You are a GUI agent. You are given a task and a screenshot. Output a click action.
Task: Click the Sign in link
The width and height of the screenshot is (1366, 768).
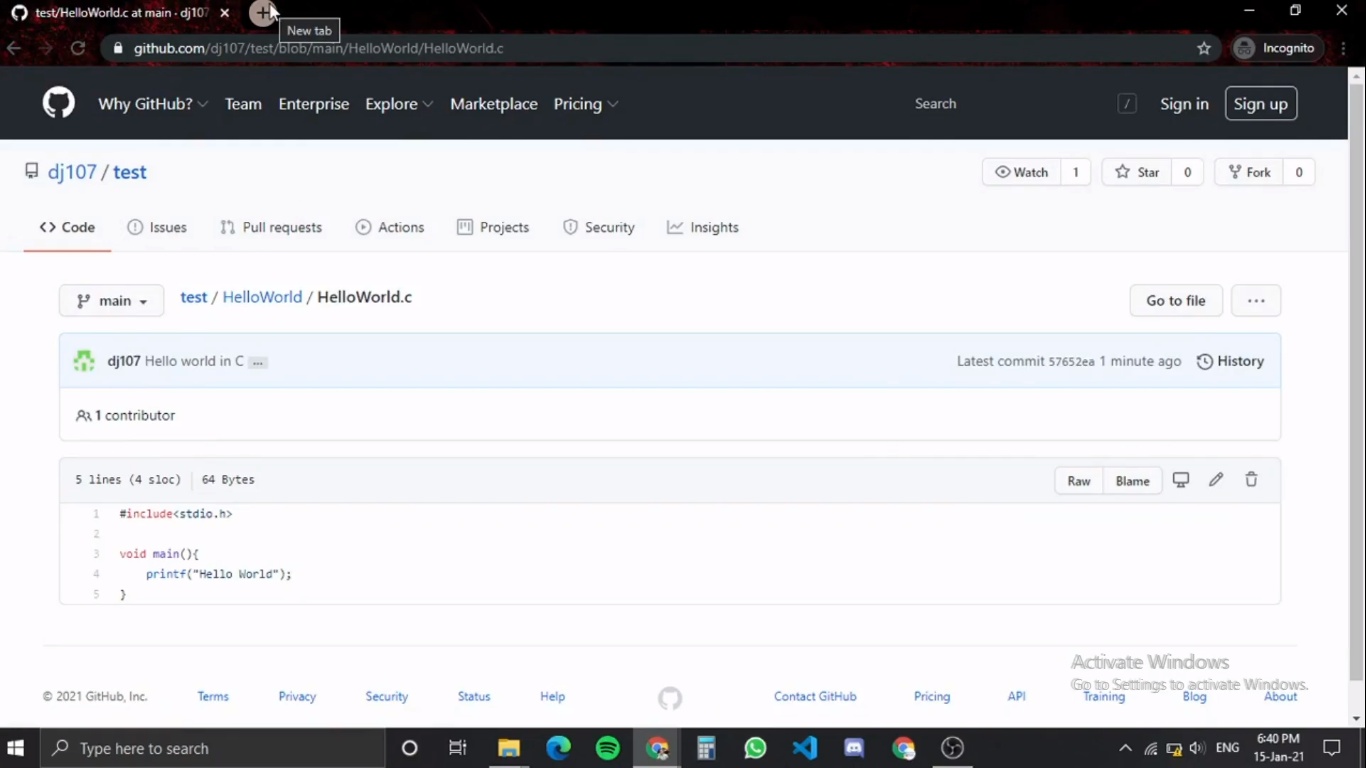(1184, 104)
